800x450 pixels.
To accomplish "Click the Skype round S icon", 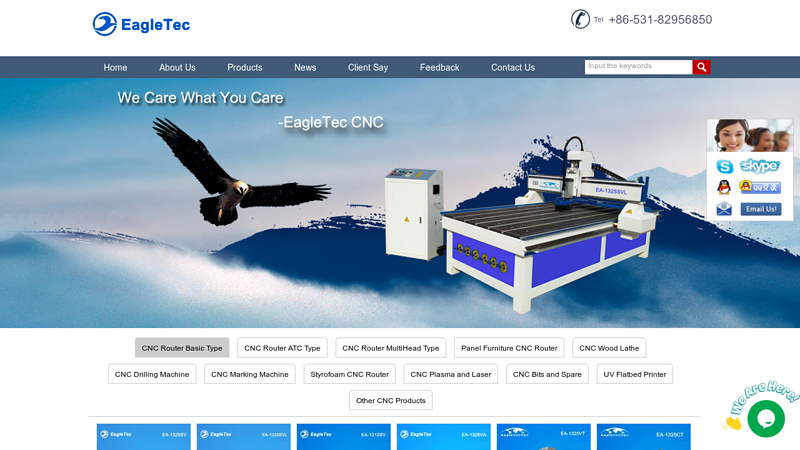I will click(724, 166).
